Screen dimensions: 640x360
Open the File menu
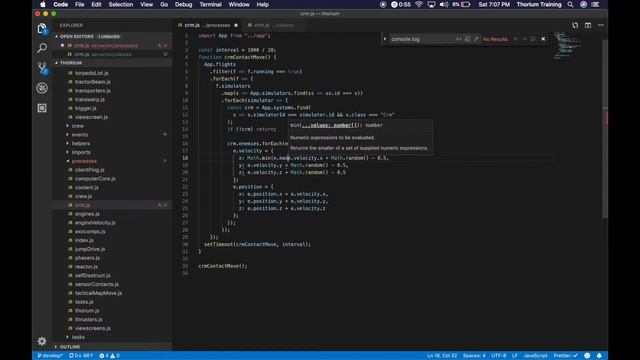(x=80, y=4)
